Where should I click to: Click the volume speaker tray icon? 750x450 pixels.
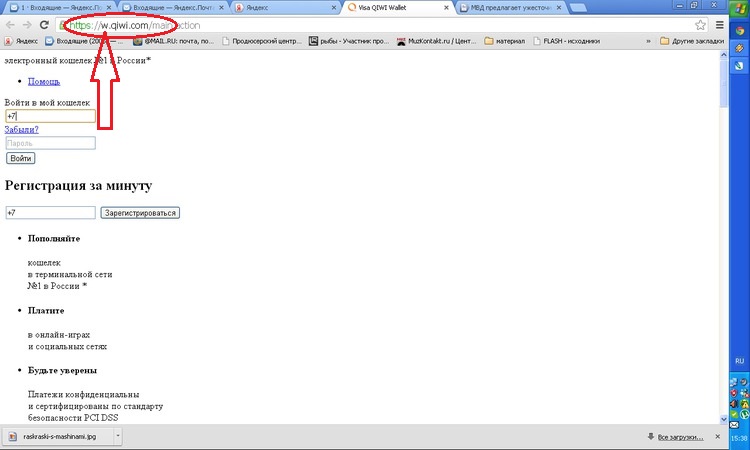(x=734, y=404)
